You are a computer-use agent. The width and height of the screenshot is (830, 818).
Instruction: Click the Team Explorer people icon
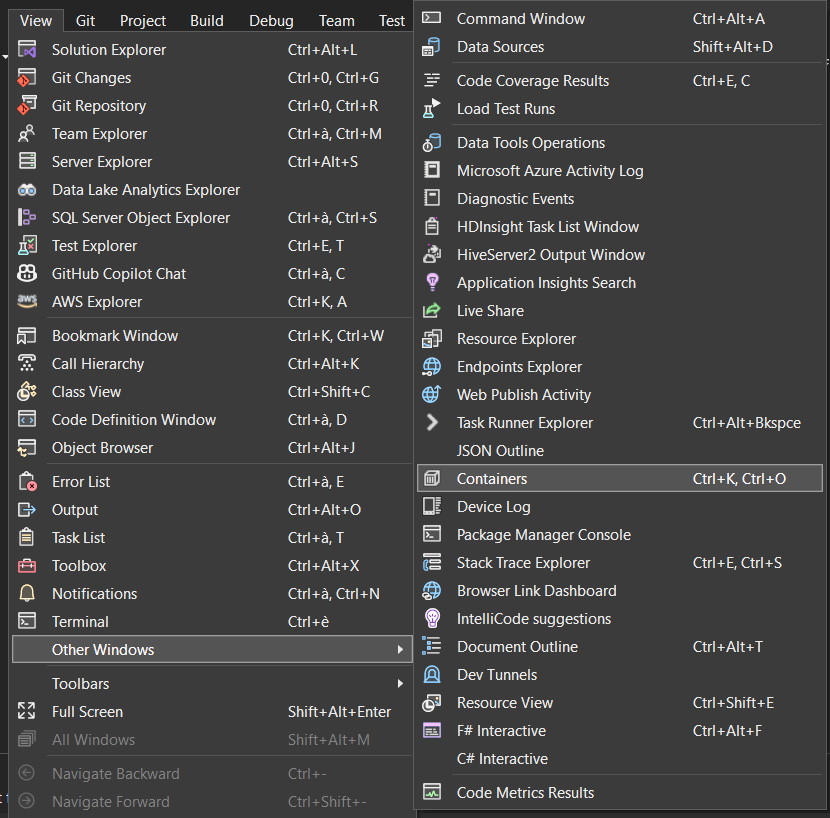click(27, 133)
